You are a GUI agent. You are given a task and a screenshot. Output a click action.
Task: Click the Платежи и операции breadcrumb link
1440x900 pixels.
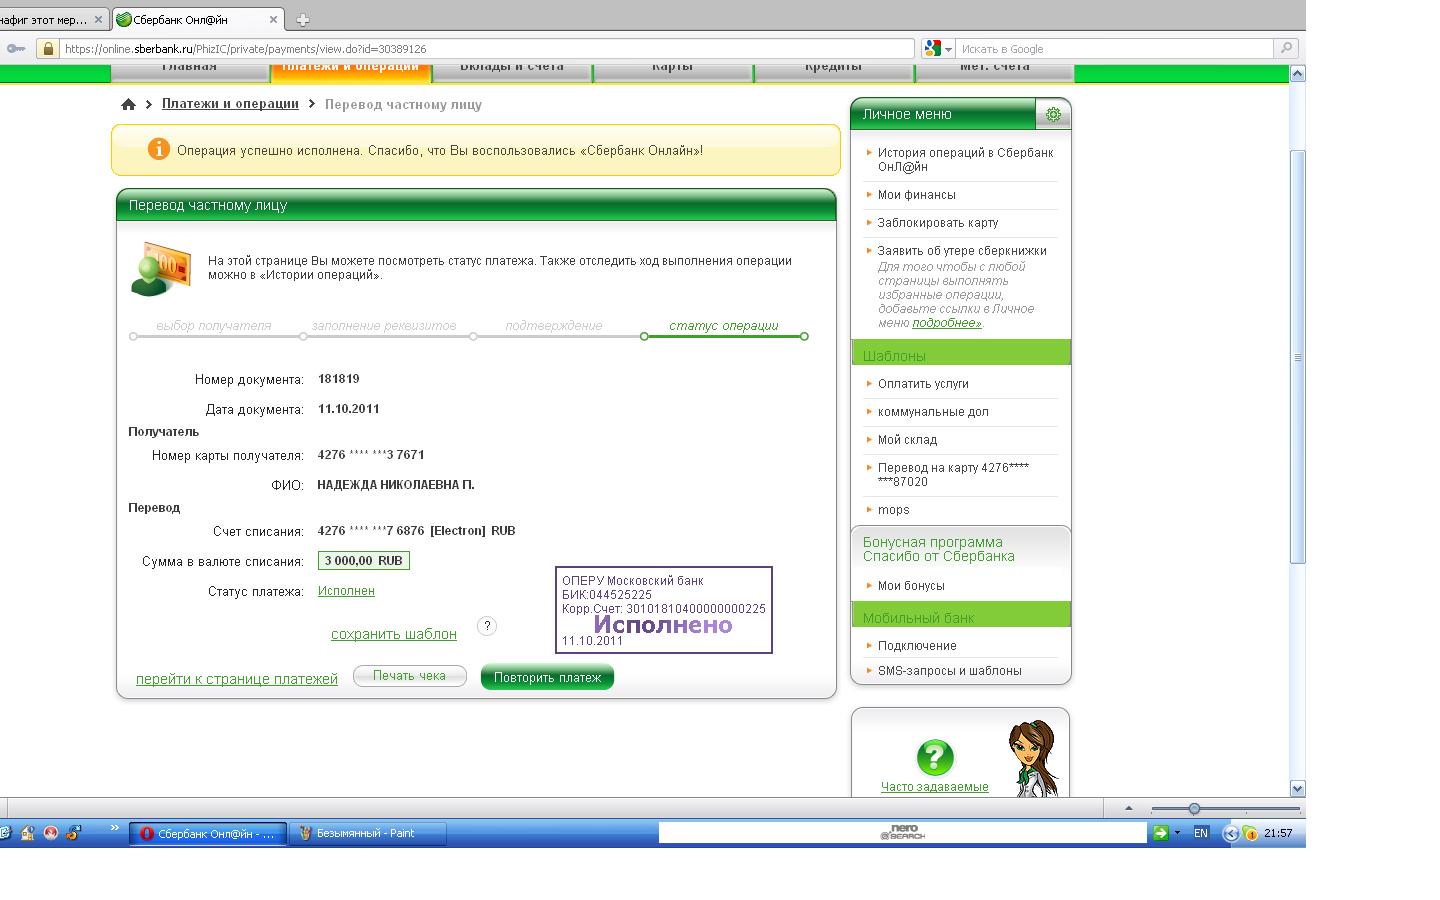(230, 104)
